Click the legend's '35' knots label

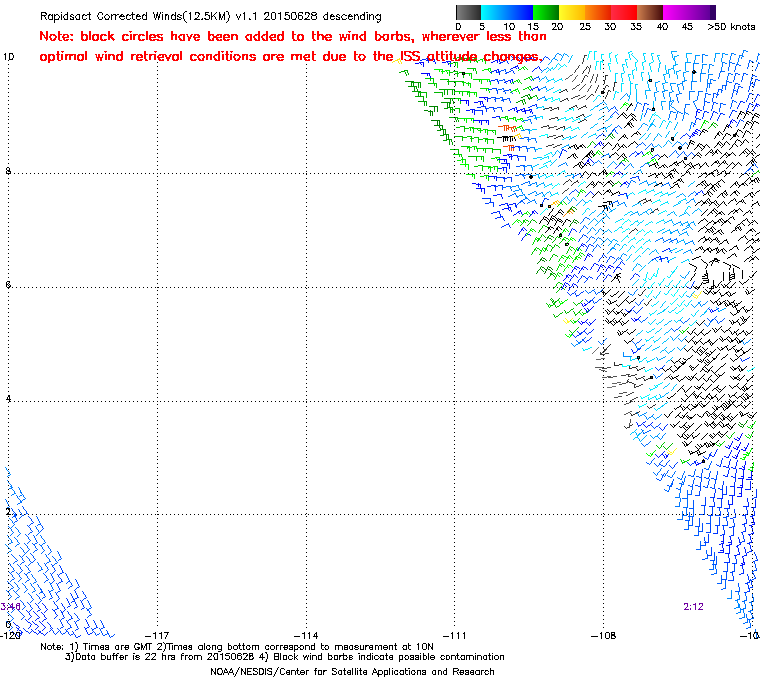pos(636,27)
